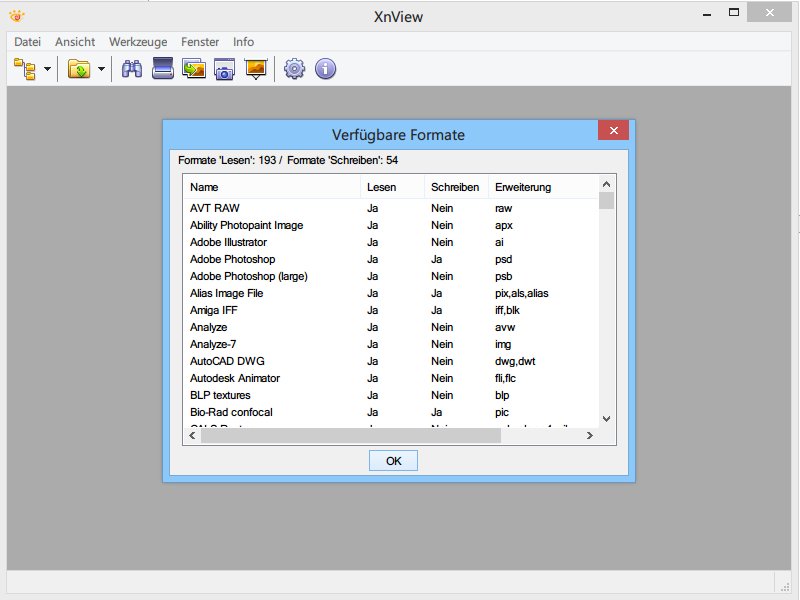Image resolution: width=800 pixels, height=600 pixels.
Task: Select the Bio-Rad confocal row
Action: tap(391, 412)
